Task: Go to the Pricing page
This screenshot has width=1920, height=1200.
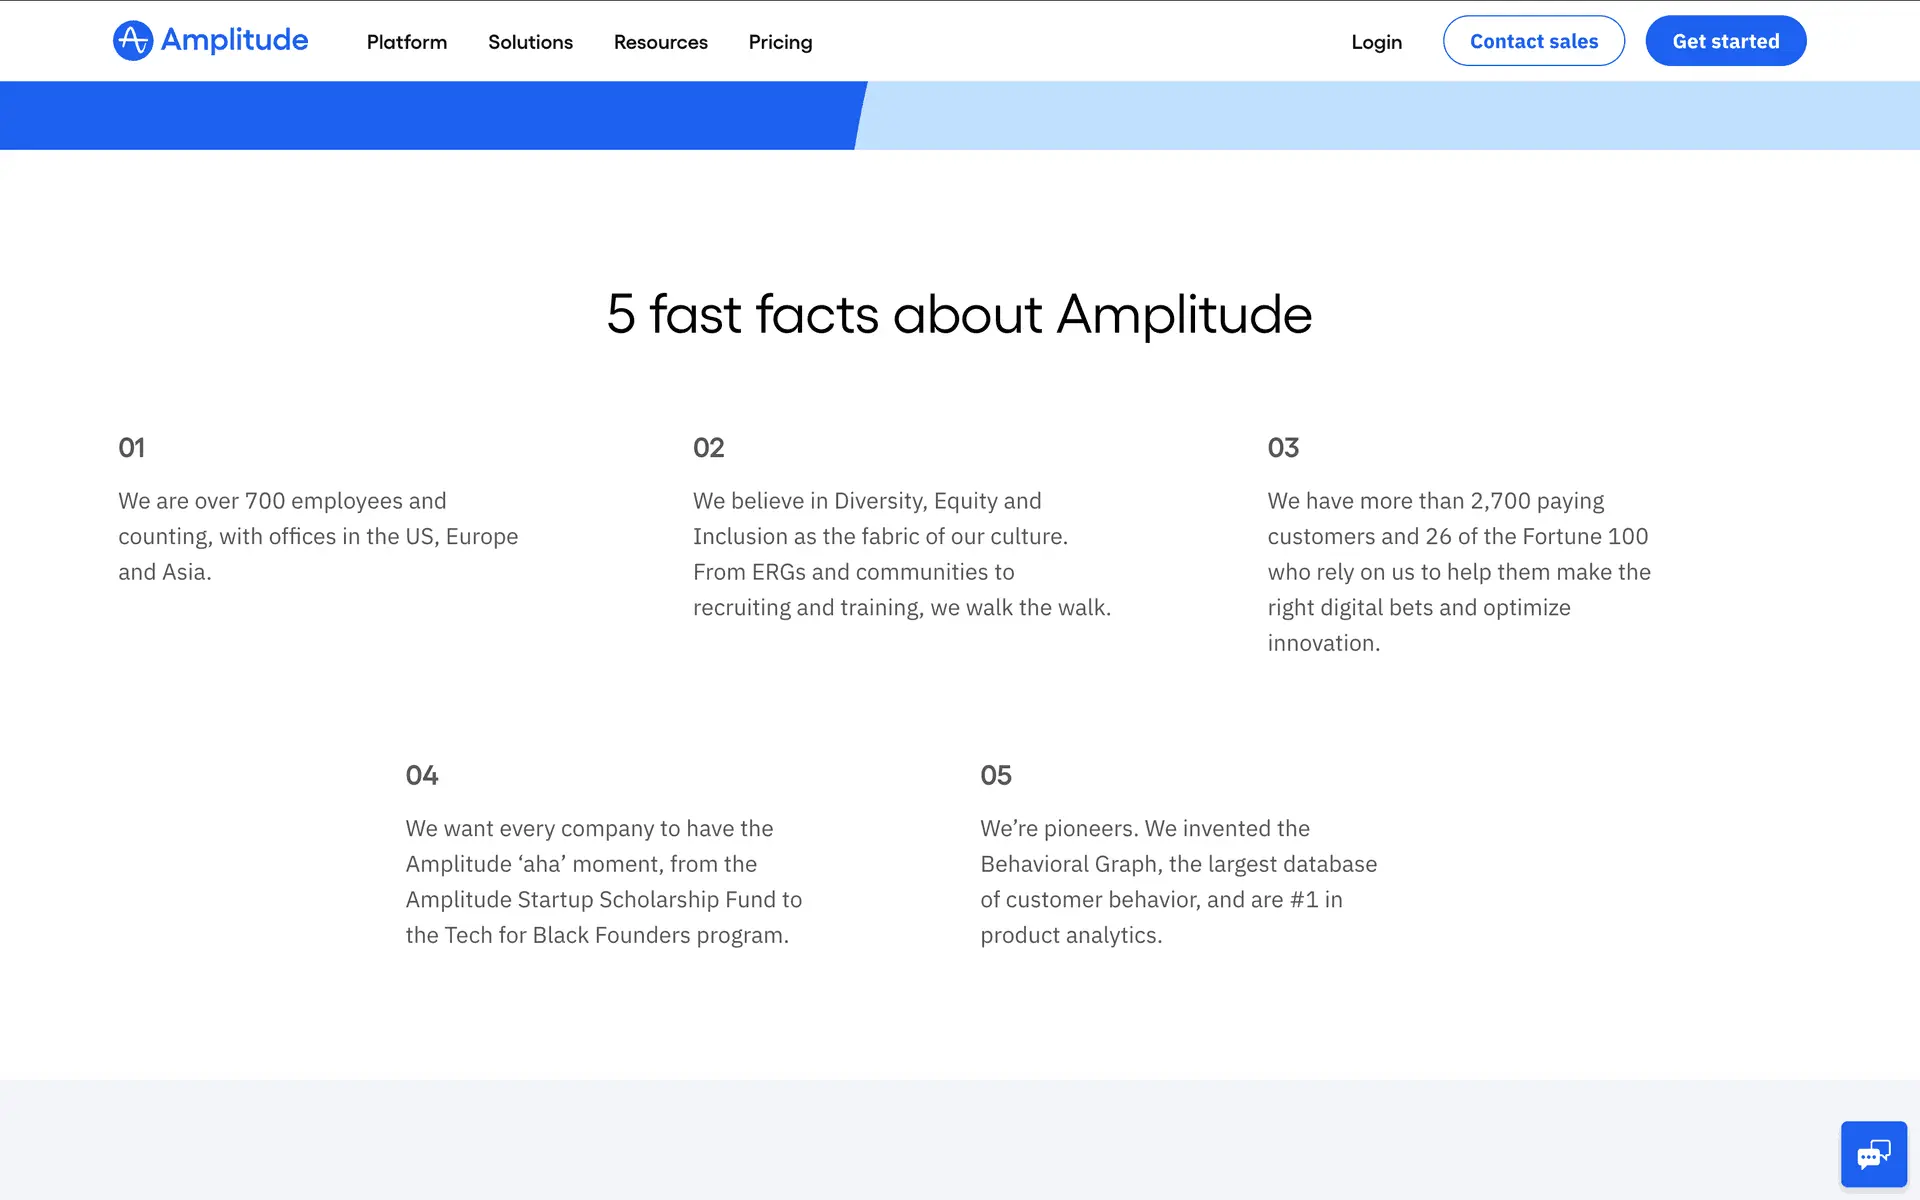Action: [x=780, y=42]
